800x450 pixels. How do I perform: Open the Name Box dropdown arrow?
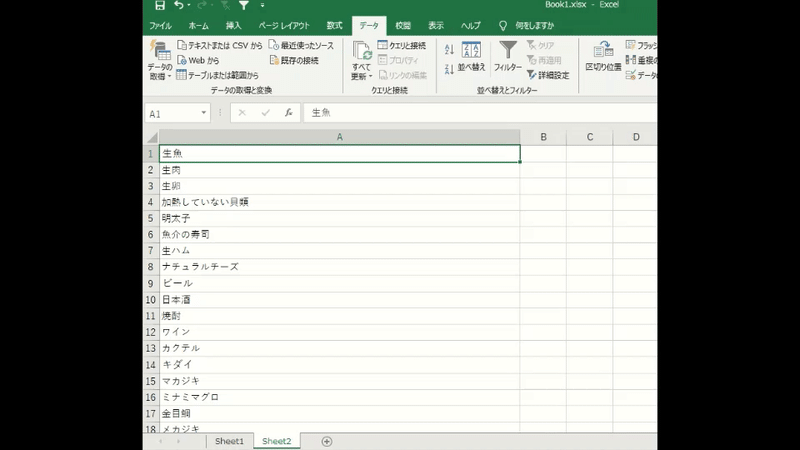[x=204, y=113]
